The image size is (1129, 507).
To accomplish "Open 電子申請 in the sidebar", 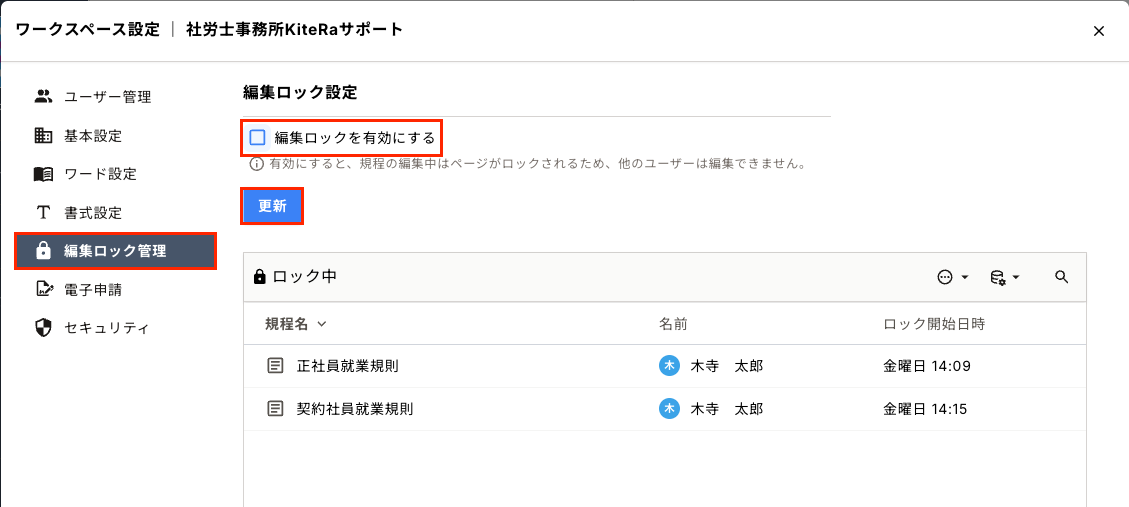I will tap(93, 290).
